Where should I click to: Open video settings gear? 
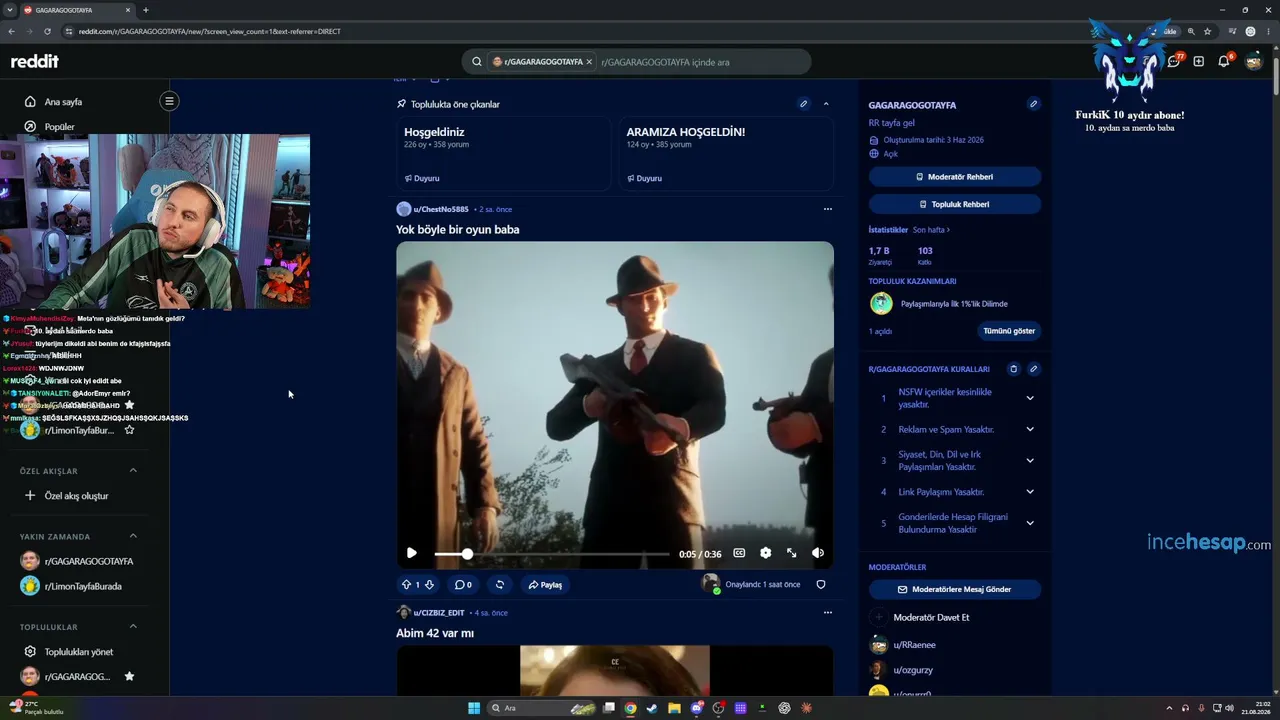click(x=765, y=553)
